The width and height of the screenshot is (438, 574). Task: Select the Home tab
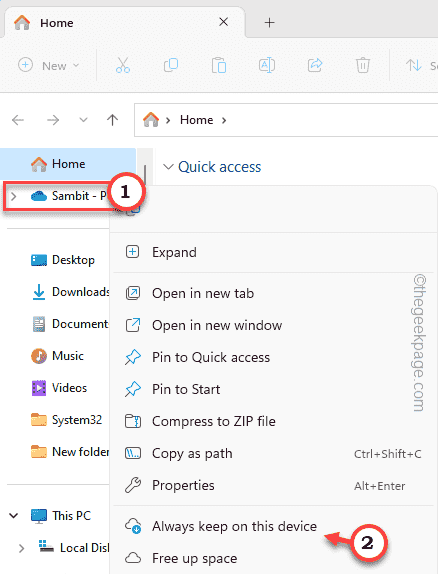pyautogui.click(x=125, y=23)
